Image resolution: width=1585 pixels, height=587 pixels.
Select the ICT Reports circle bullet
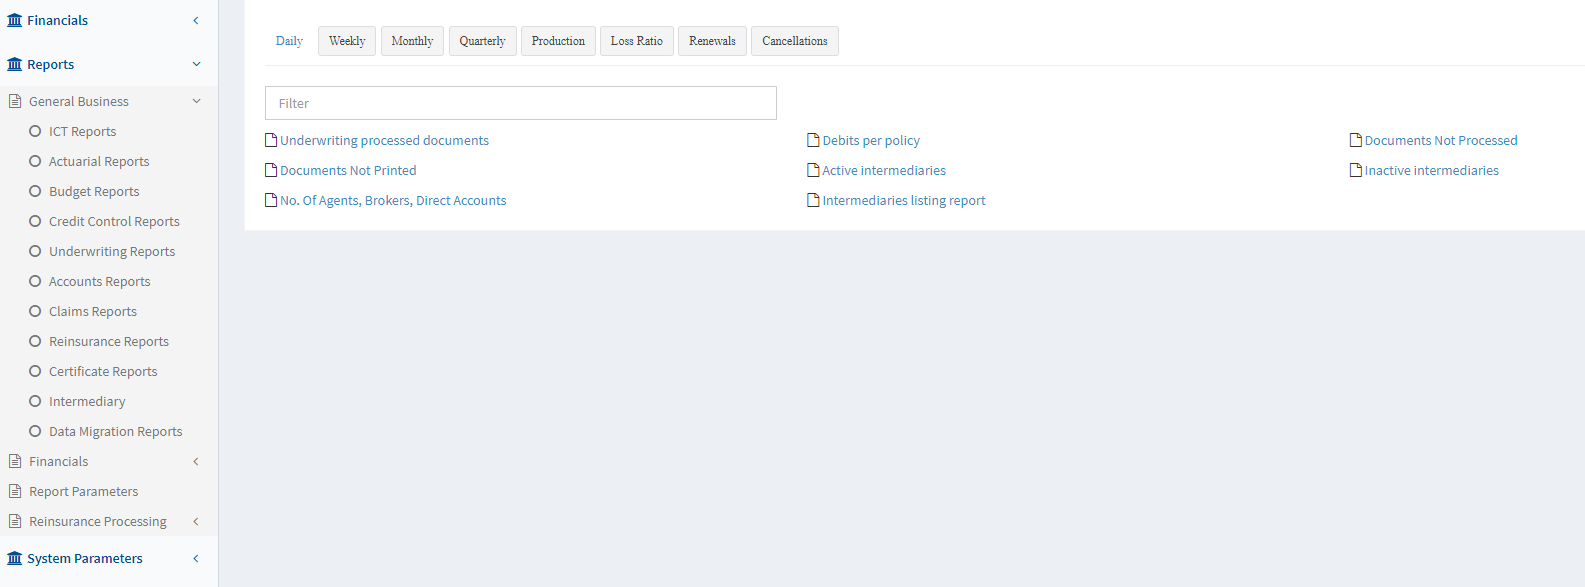(35, 131)
